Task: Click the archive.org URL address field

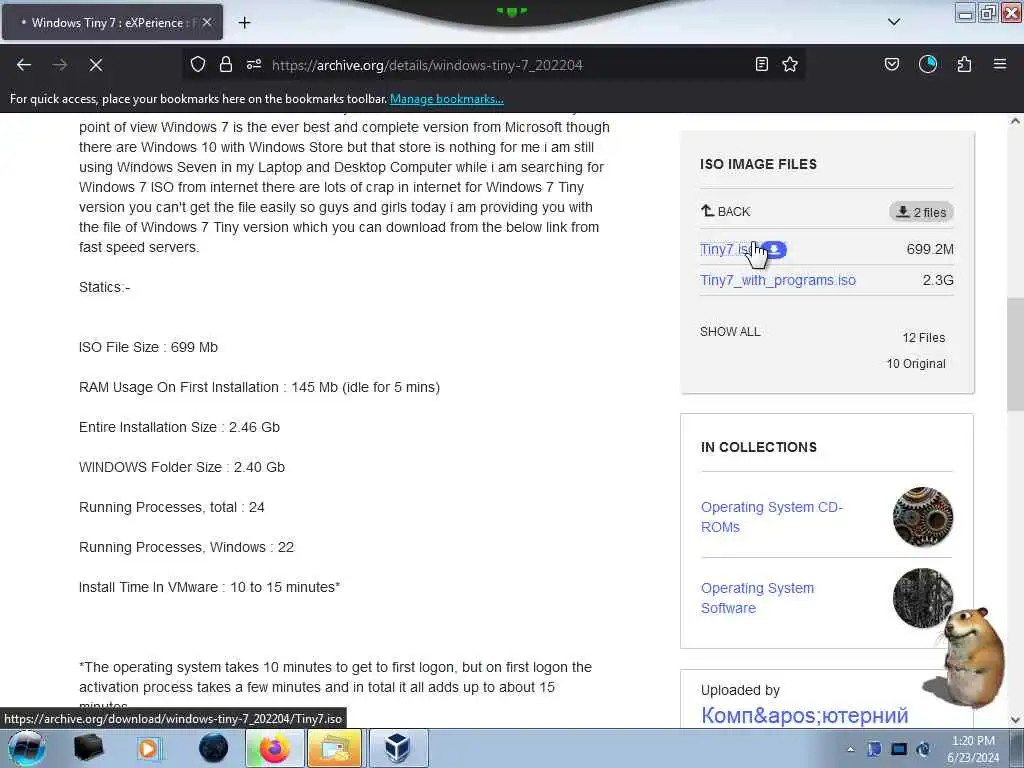Action: pos(427,65)
